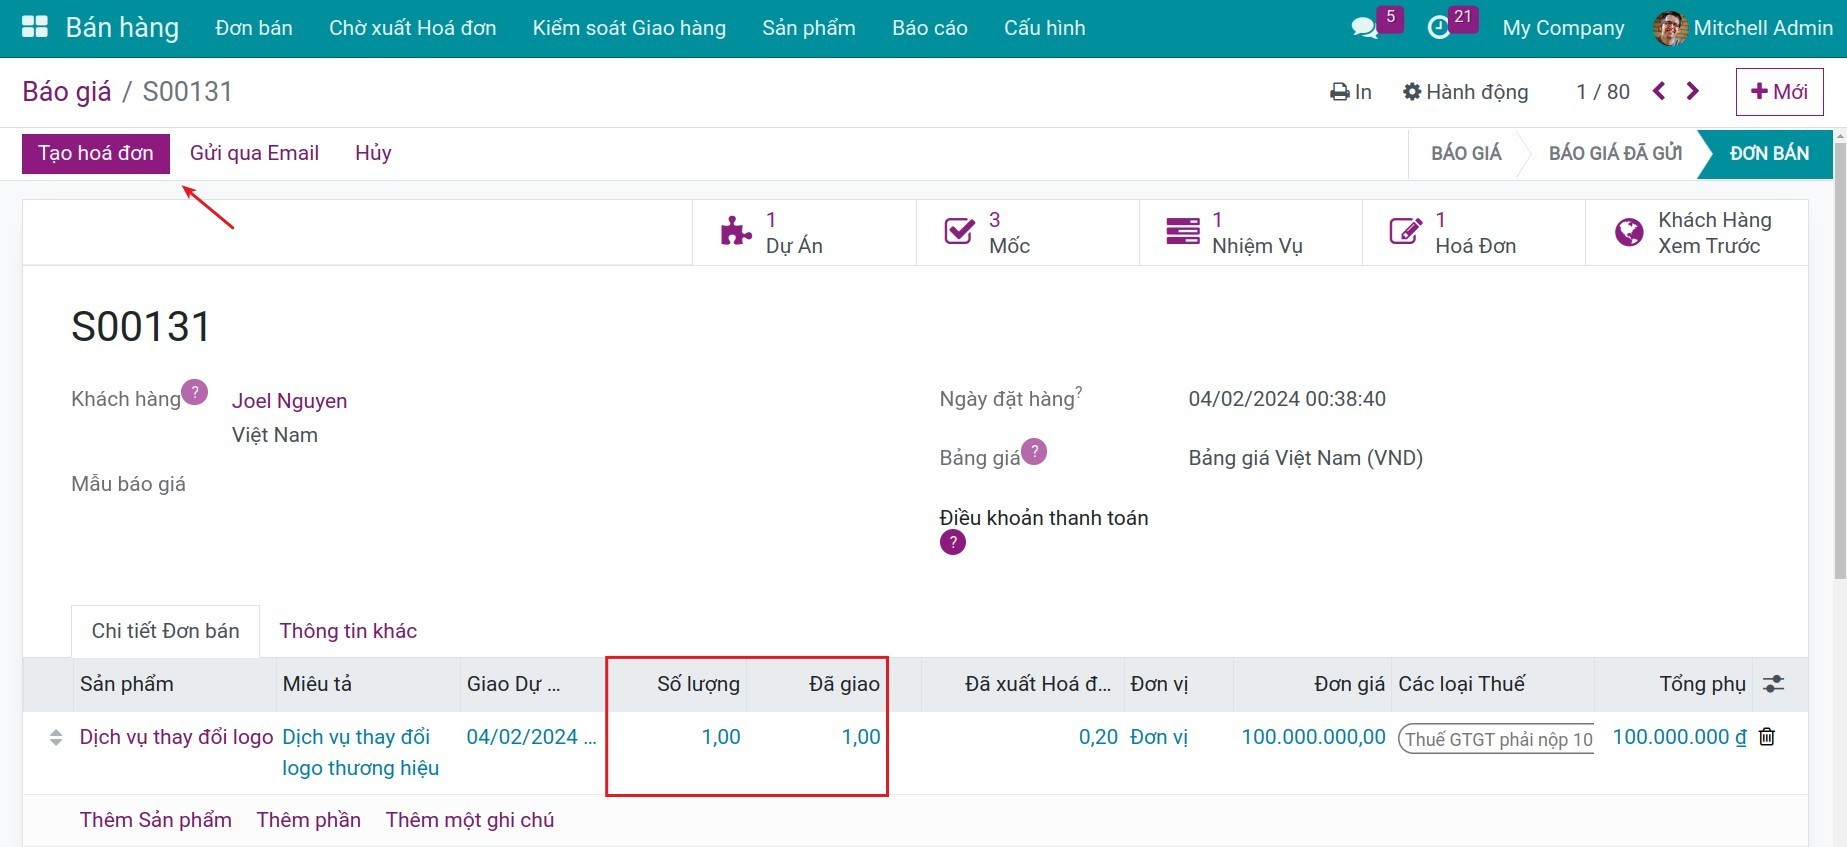The image size is (1847, 847).
Task: Select the Báo giá đã gửi status stage
Action: (x=1614, y=153)
